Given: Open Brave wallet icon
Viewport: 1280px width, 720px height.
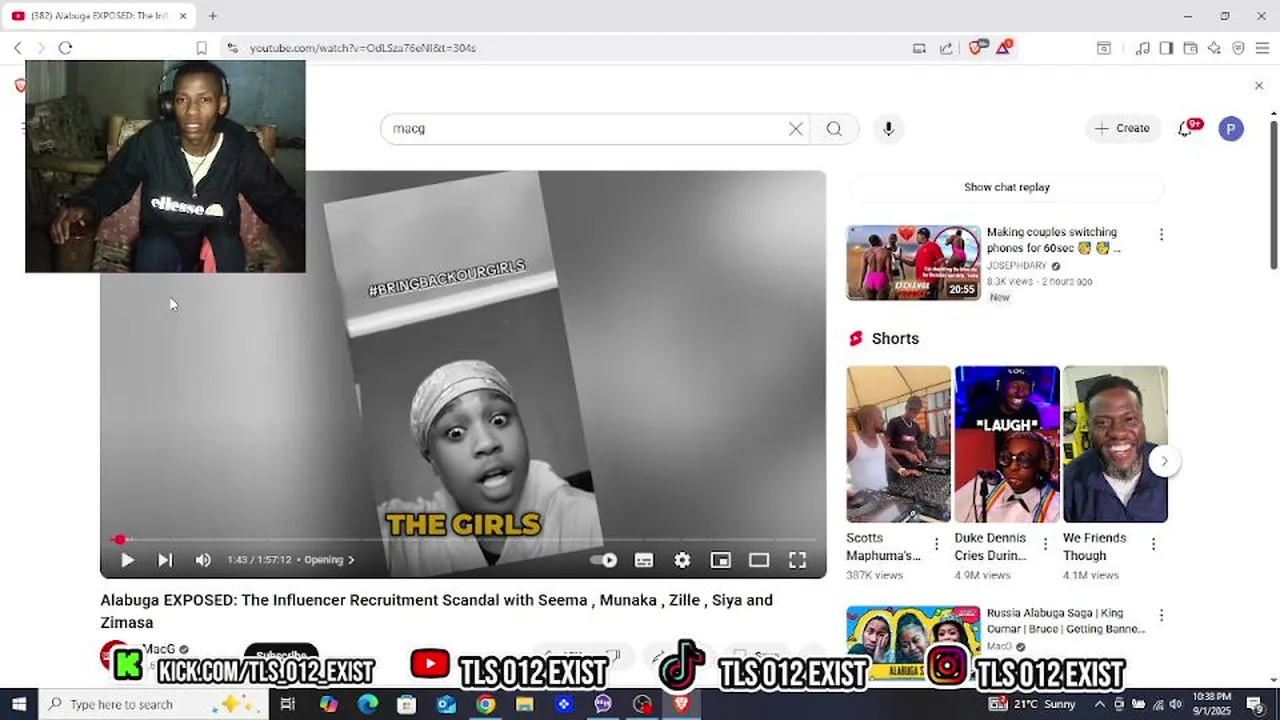Looking at the screenshot, I should point(1190,48).
